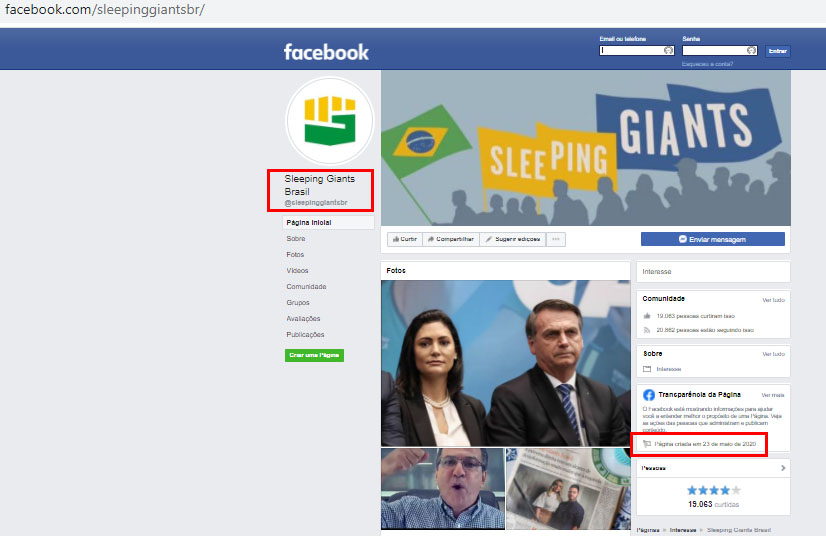Open Avaliações in the left sidebar

pyautogui.click(x=303, y=319)
